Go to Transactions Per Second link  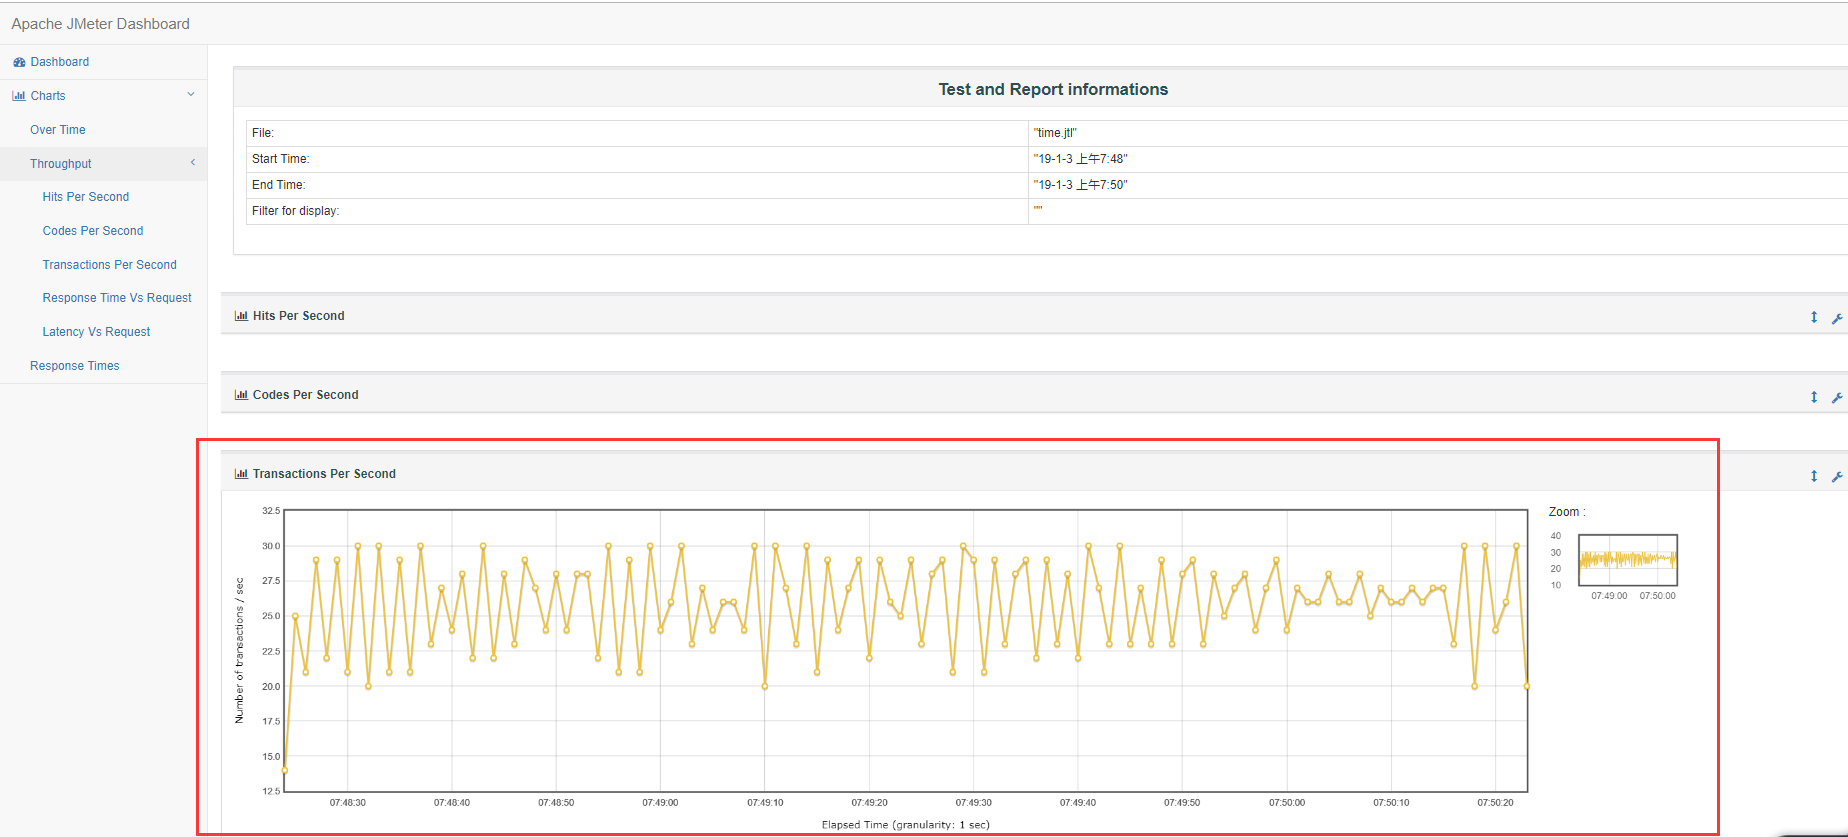110,265
